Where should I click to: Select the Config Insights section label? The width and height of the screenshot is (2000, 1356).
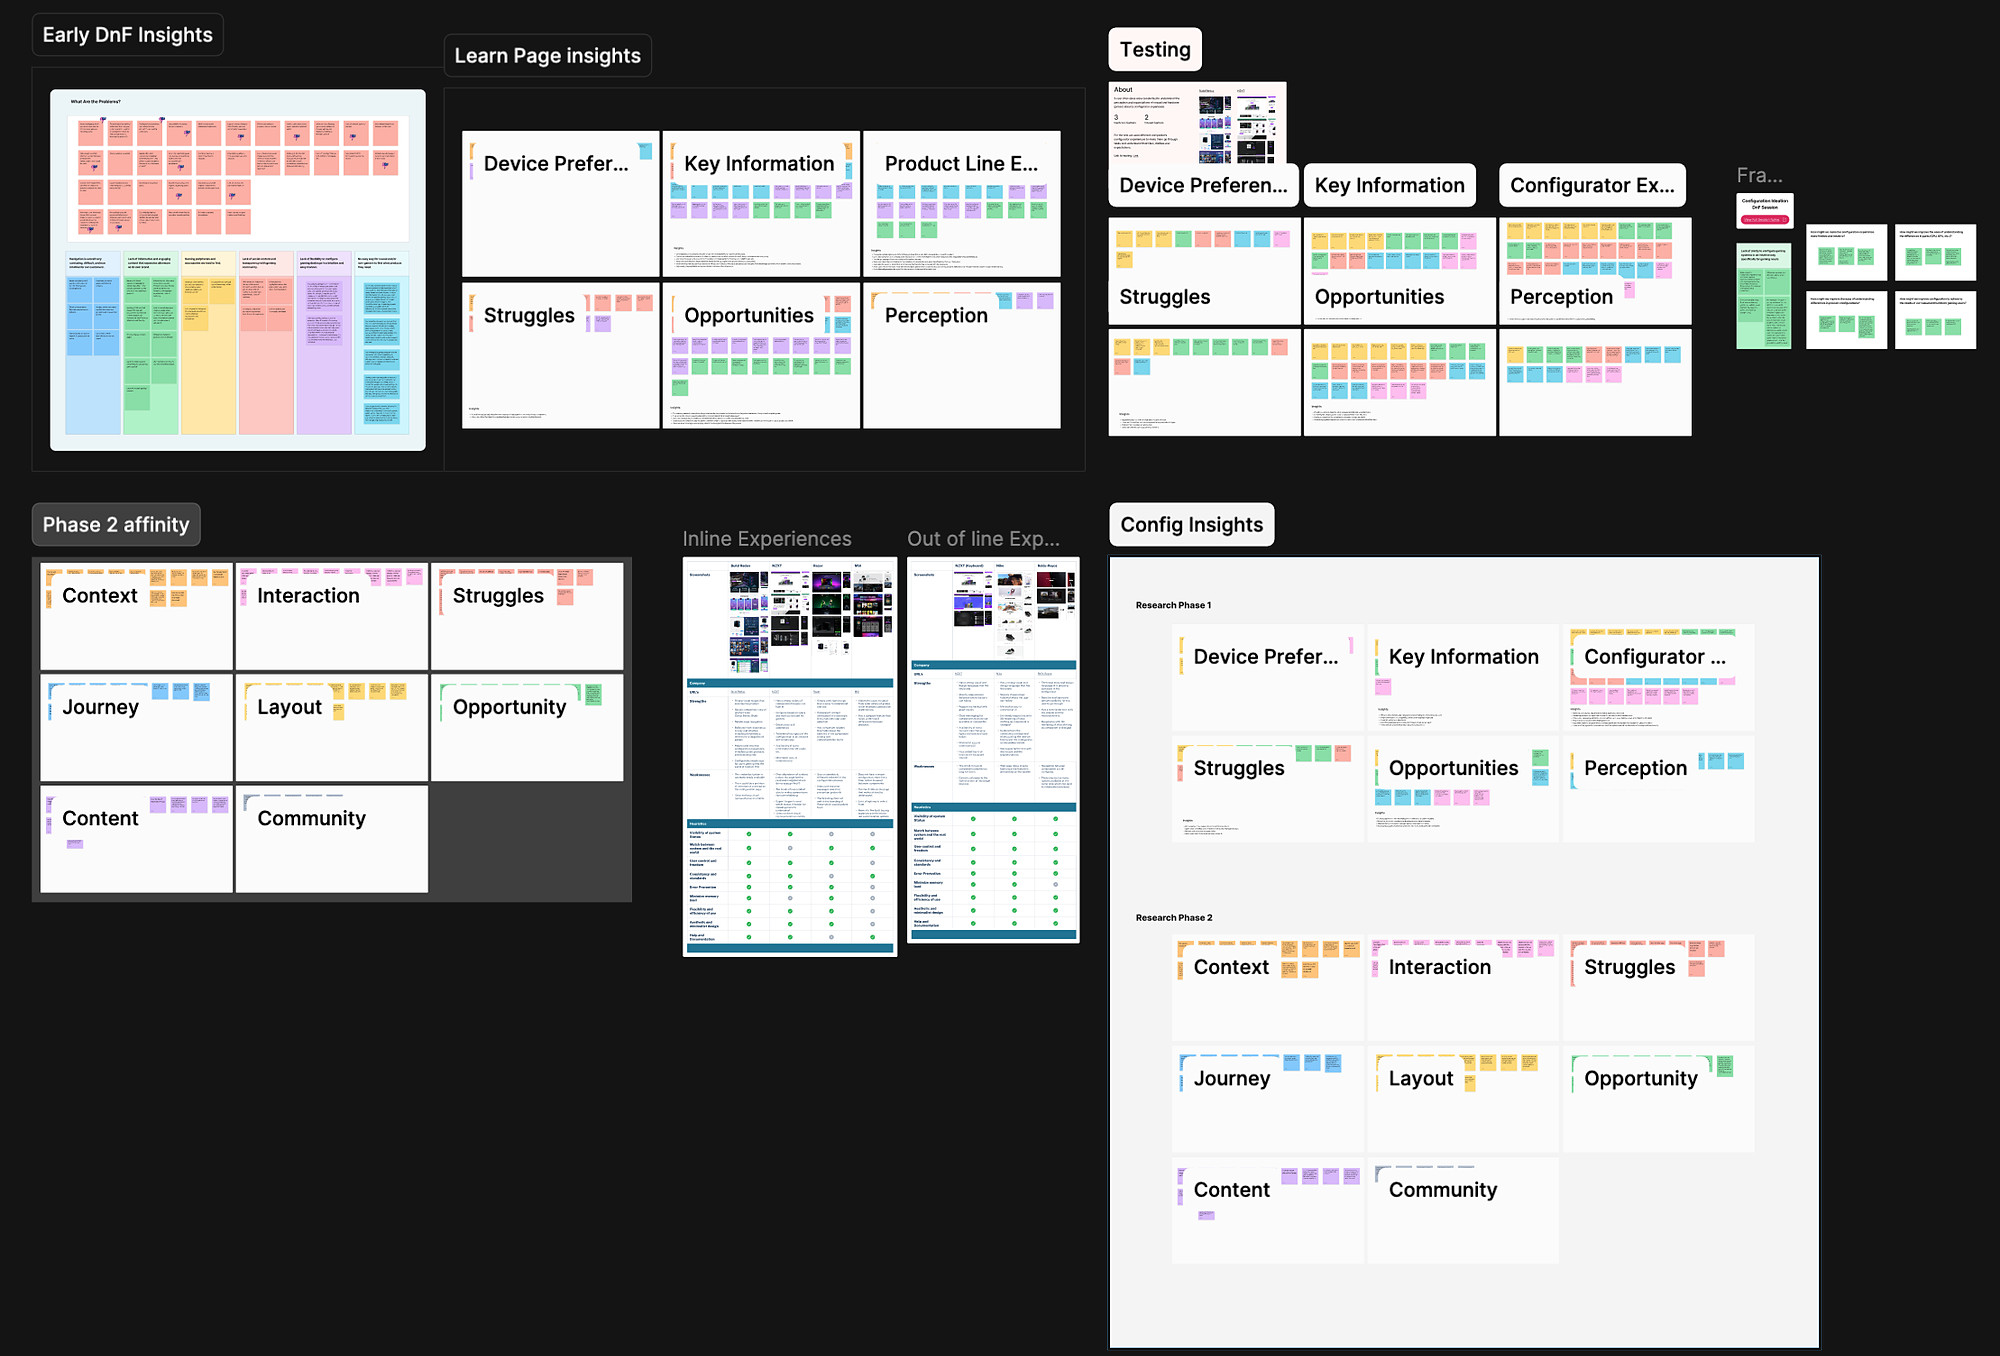pos(1191,525)
